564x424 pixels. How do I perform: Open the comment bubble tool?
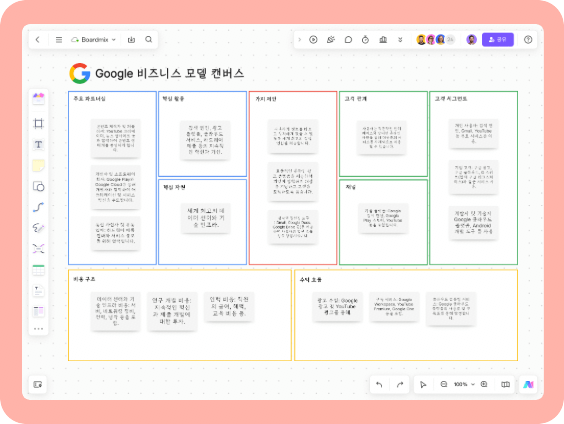(x=348, y=40)
